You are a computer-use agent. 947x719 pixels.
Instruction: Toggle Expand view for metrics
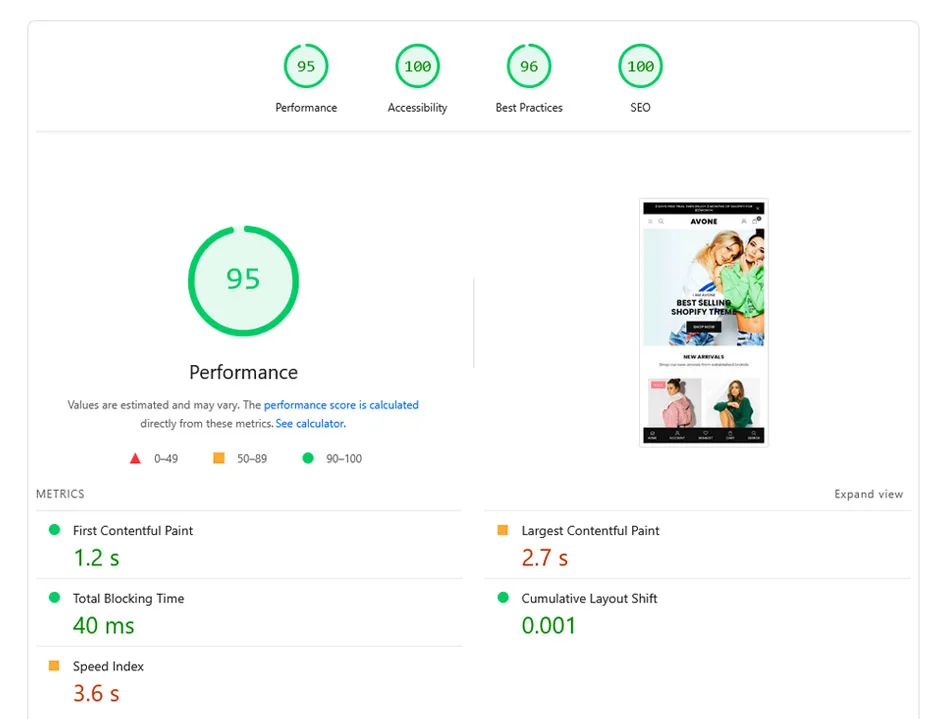tap(868, 494)
